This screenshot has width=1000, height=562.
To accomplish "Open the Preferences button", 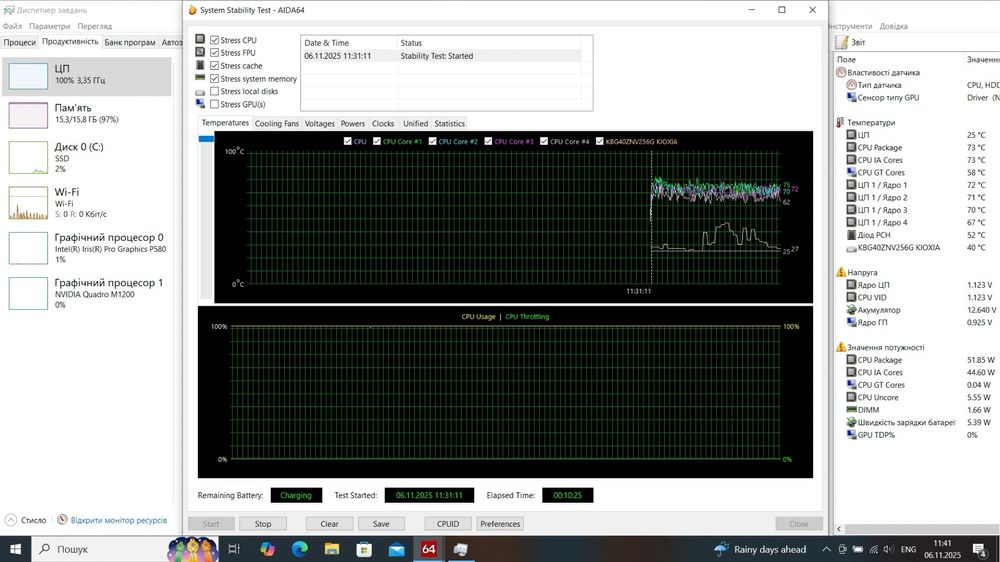I will 500,524.
